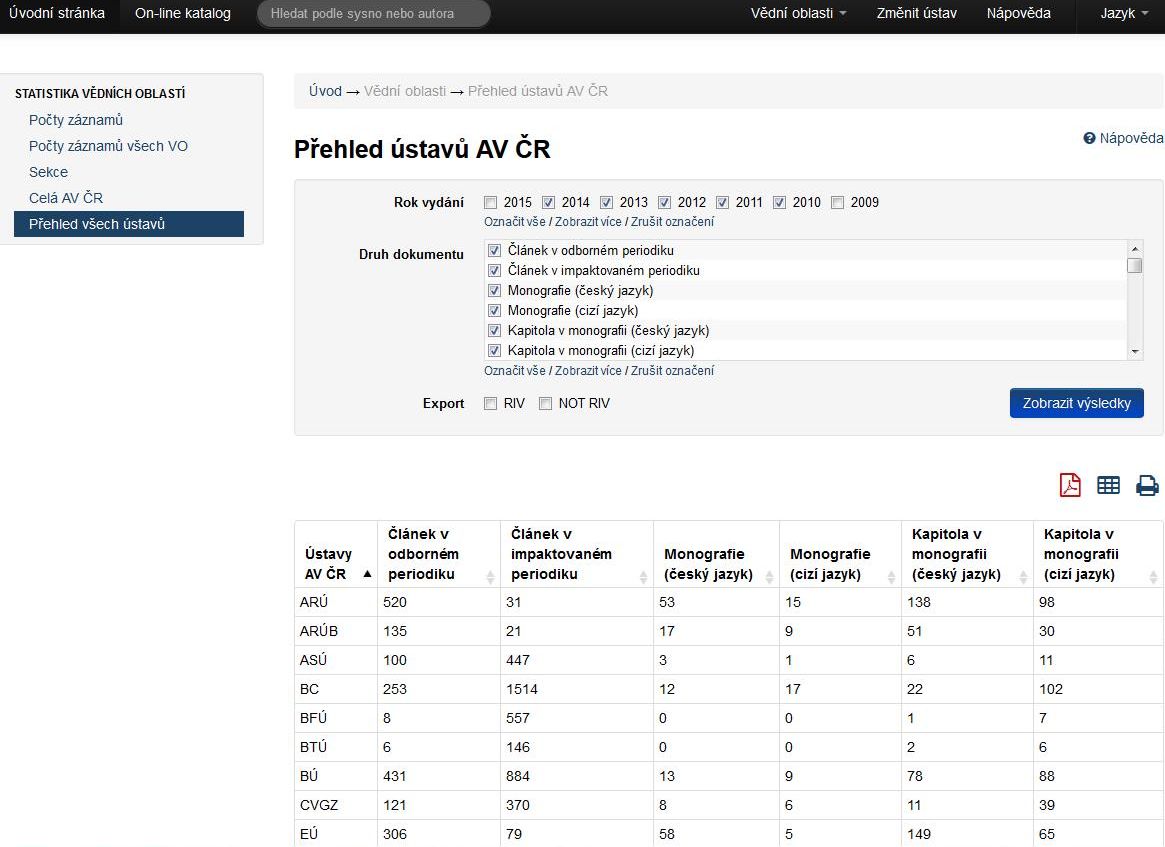Sort by Monografie (cizí jazyk) column
The image size is (1165, 847).
(x=891, y=577)
